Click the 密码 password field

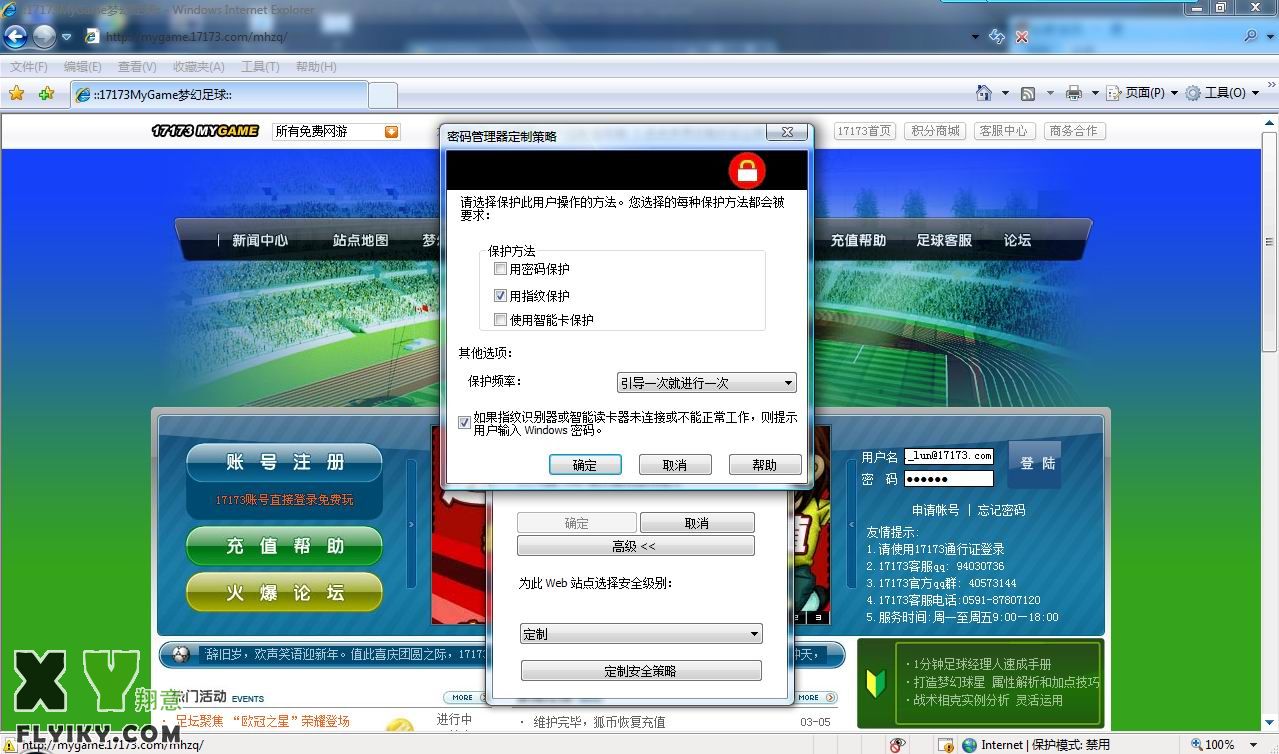pos(949,479)
